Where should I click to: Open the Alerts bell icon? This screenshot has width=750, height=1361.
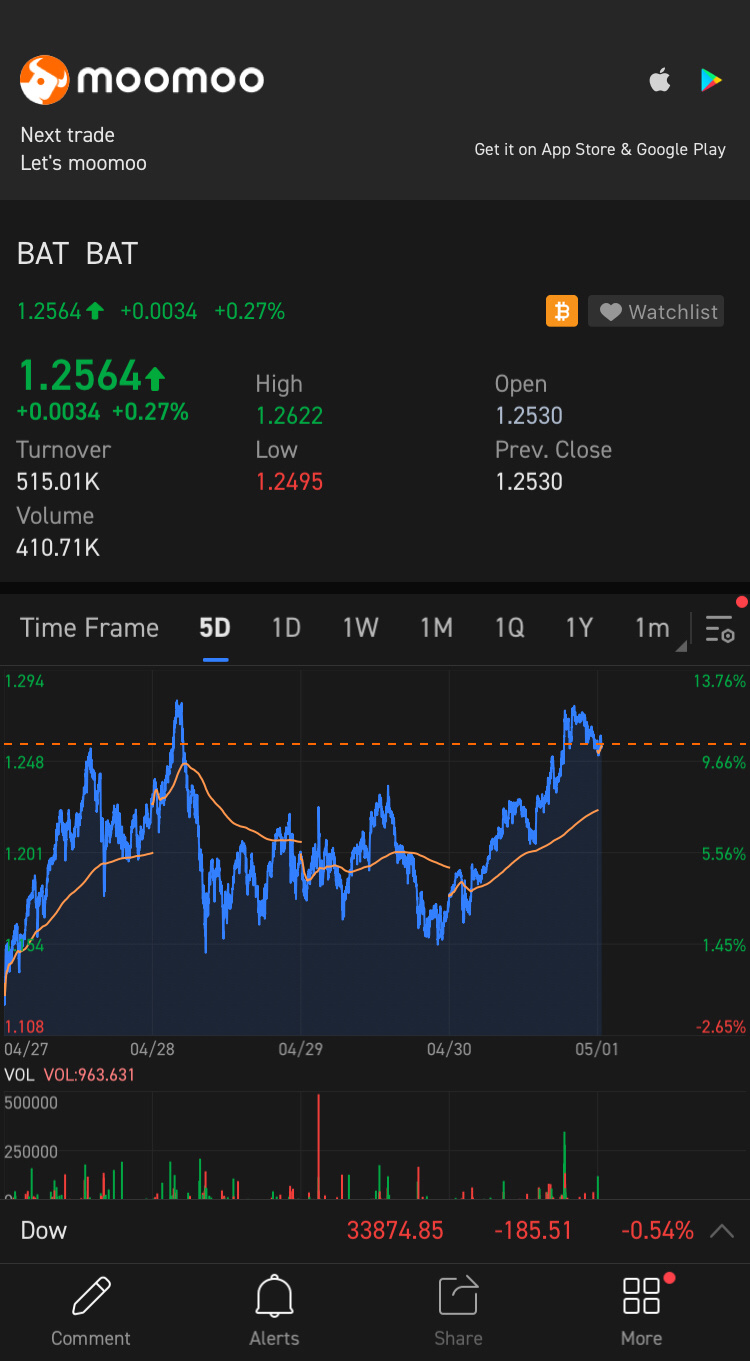pos(274,1296)
